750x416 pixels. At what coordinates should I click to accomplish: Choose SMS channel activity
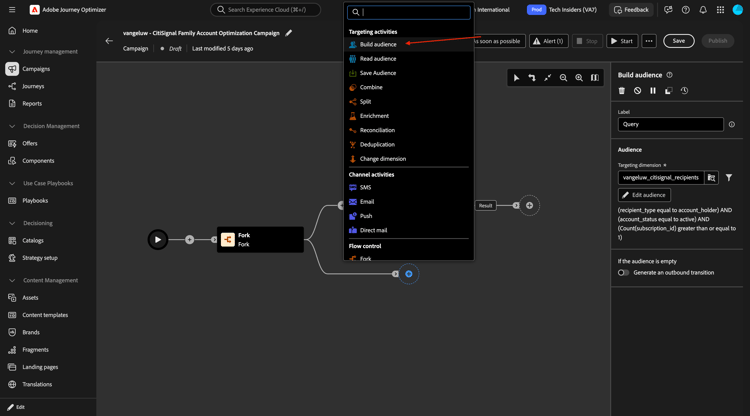(x=408, y=187)
